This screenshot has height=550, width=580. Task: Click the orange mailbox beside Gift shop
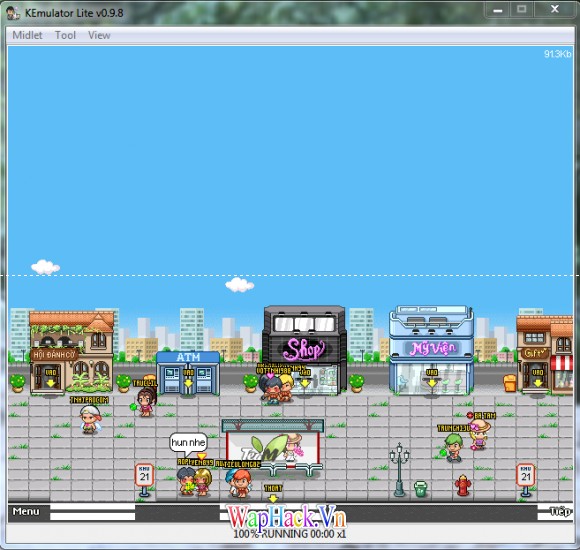point(510,383)
